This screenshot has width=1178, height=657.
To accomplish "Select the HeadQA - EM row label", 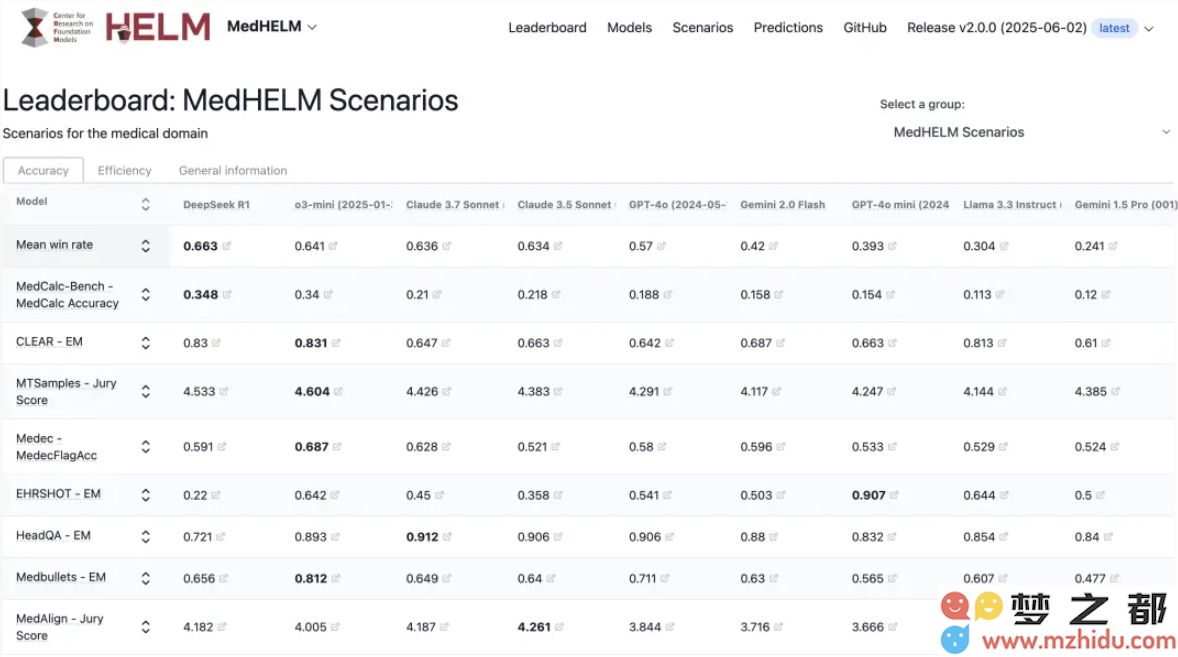I will (53, 535).
